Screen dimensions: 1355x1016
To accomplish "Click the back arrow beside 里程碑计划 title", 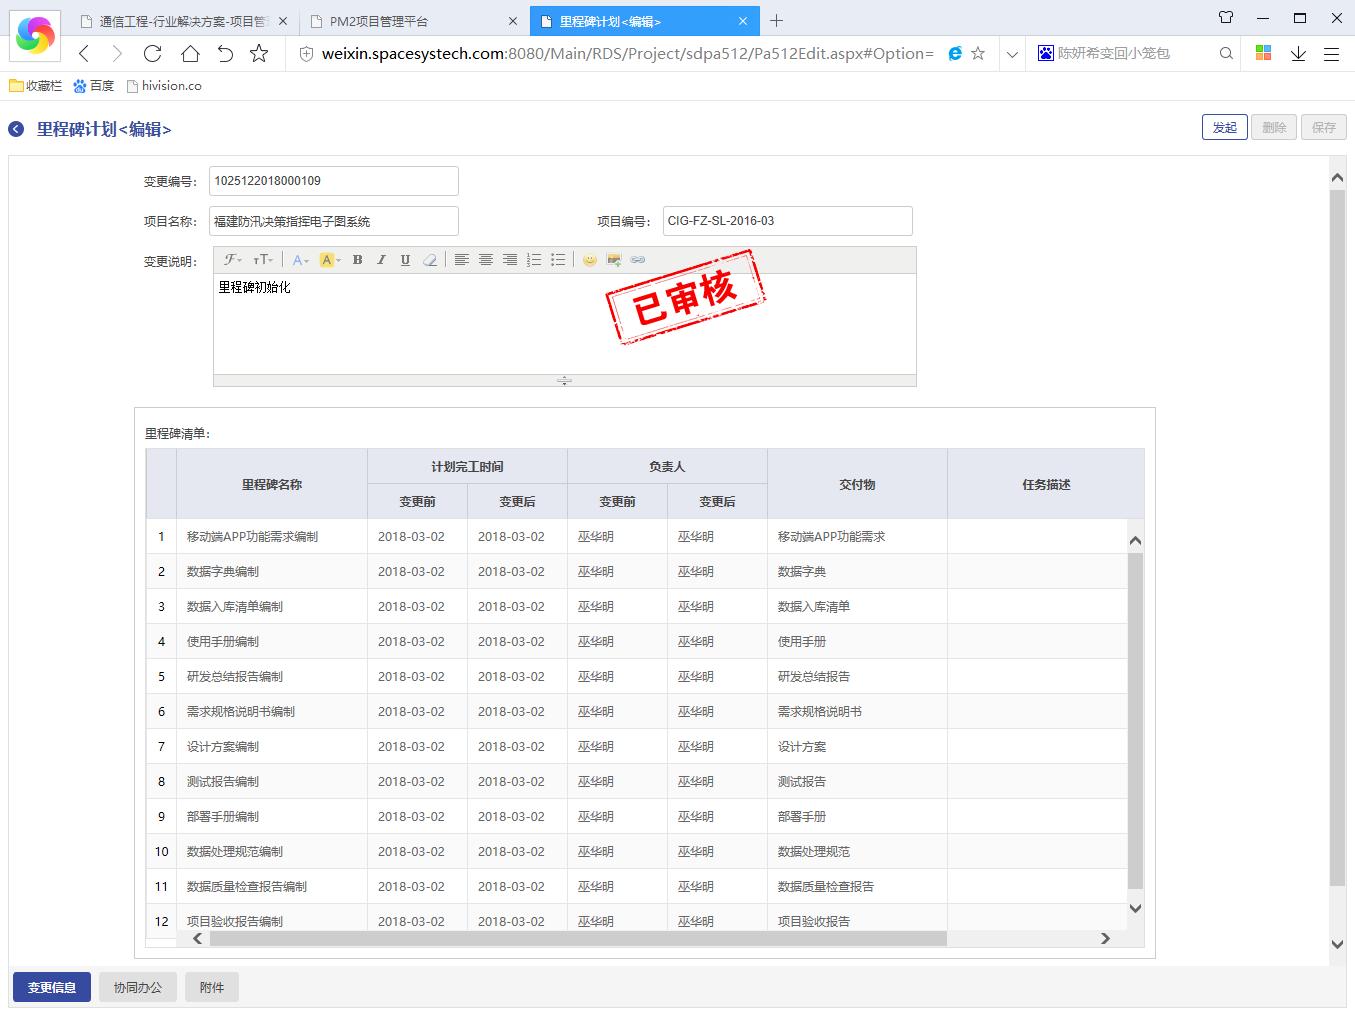I will (16, 129).
